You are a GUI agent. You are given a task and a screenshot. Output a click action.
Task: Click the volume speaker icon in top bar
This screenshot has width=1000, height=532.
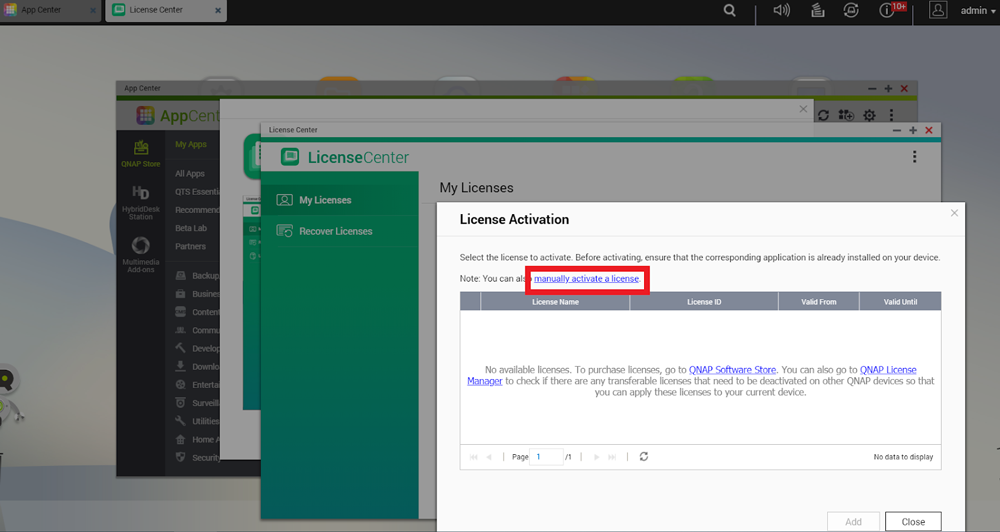pos(782,11)
